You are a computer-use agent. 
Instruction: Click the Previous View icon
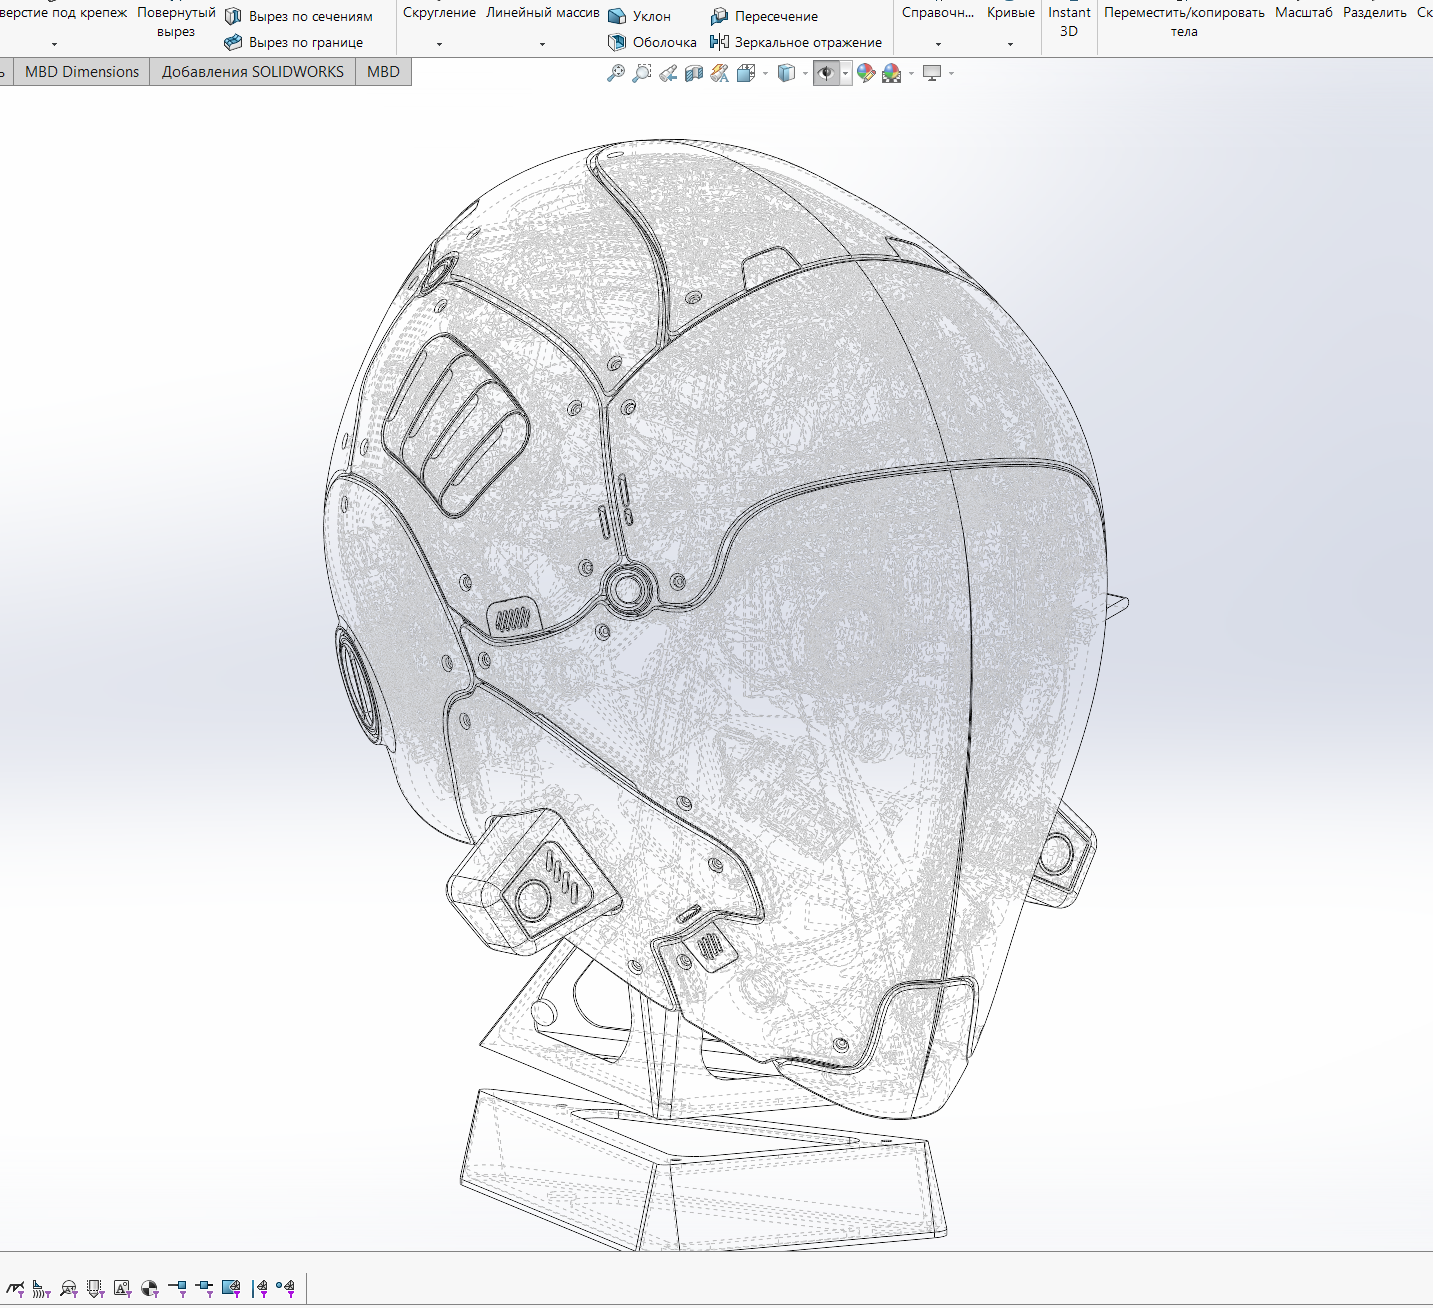(668, 73)
